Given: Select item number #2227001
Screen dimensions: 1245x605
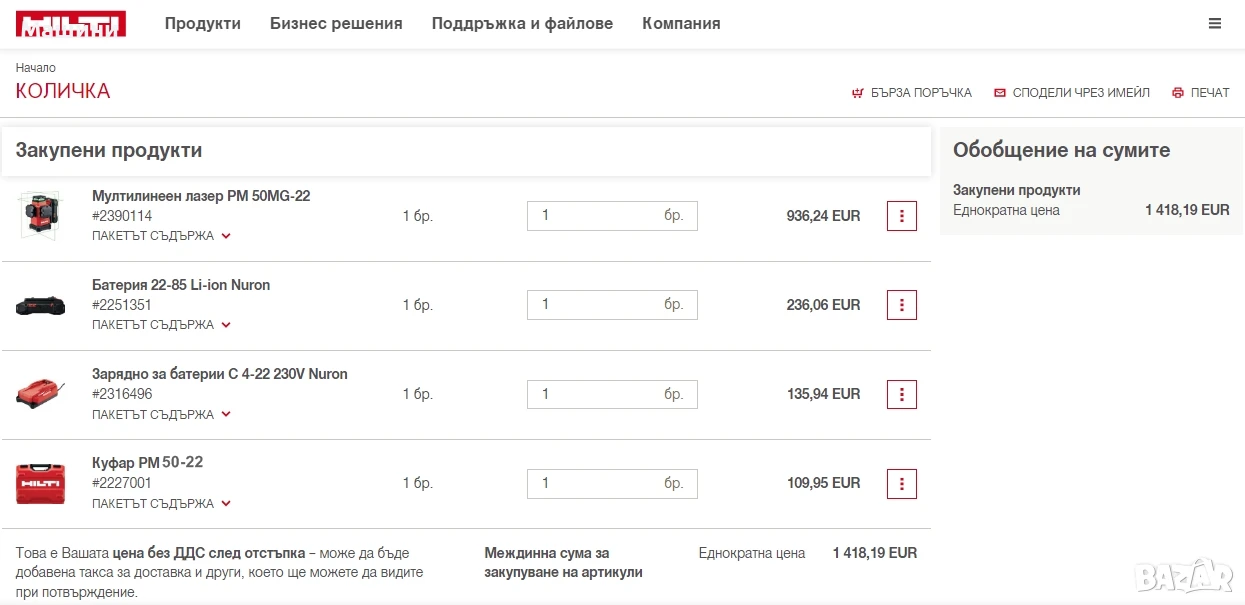Looking at the screenshot, I should coord(122,483).
